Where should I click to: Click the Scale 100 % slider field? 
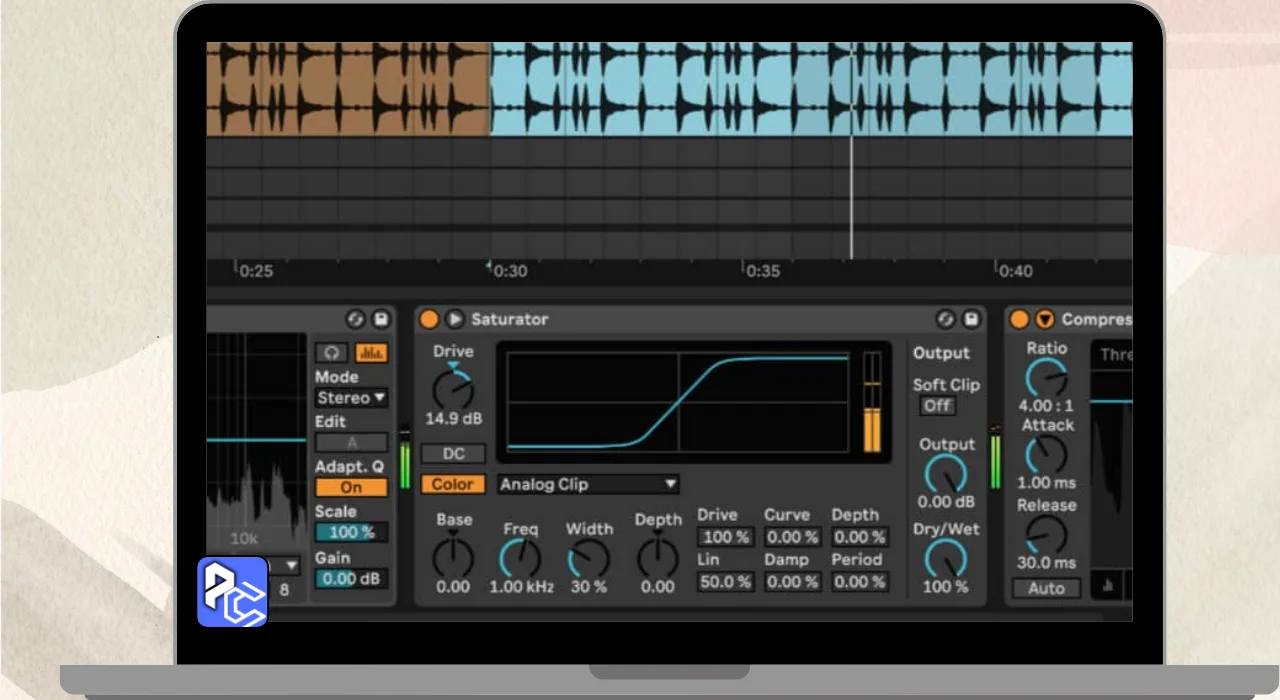click(351, 533)
